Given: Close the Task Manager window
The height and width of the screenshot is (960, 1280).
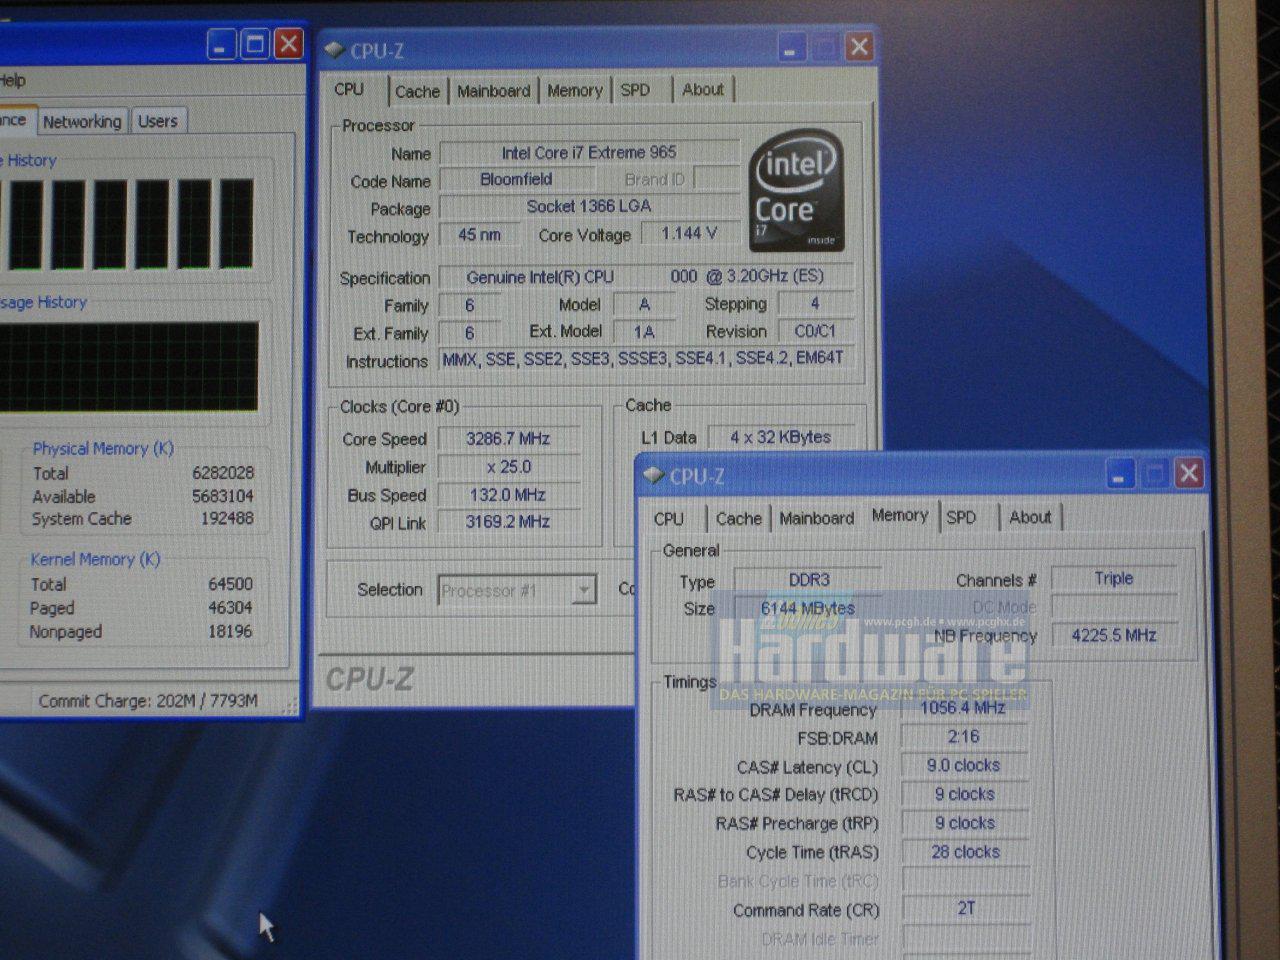Looking at the screenshot, I should point(288,44).
